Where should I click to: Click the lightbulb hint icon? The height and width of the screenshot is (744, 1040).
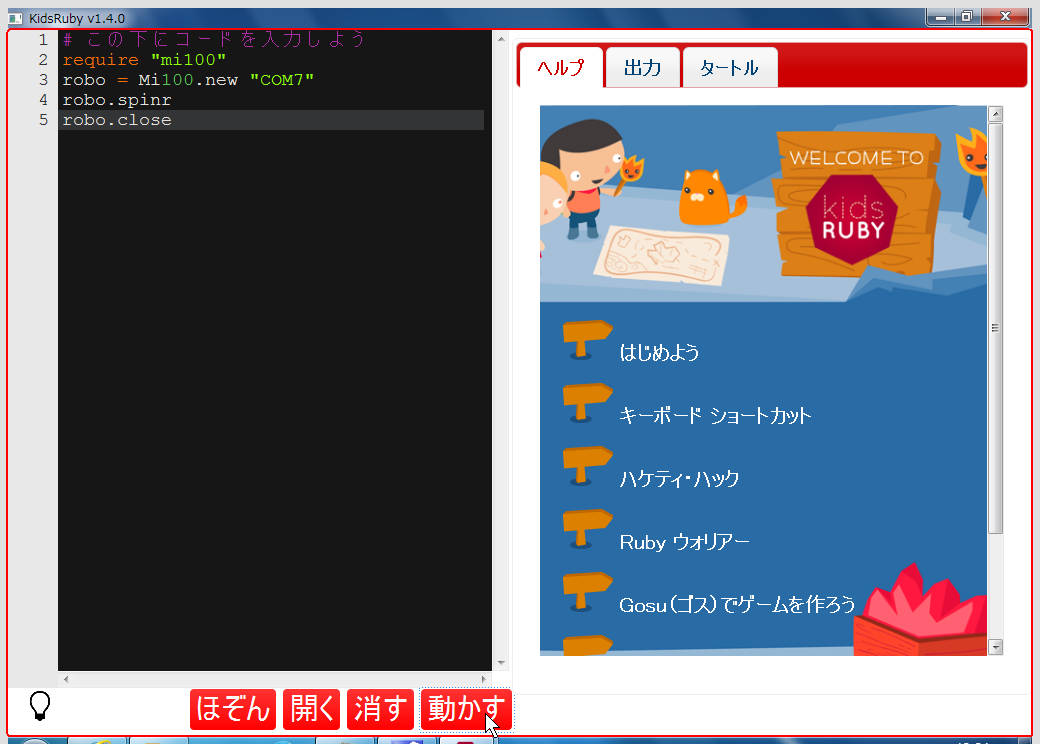tap(40, 706)
